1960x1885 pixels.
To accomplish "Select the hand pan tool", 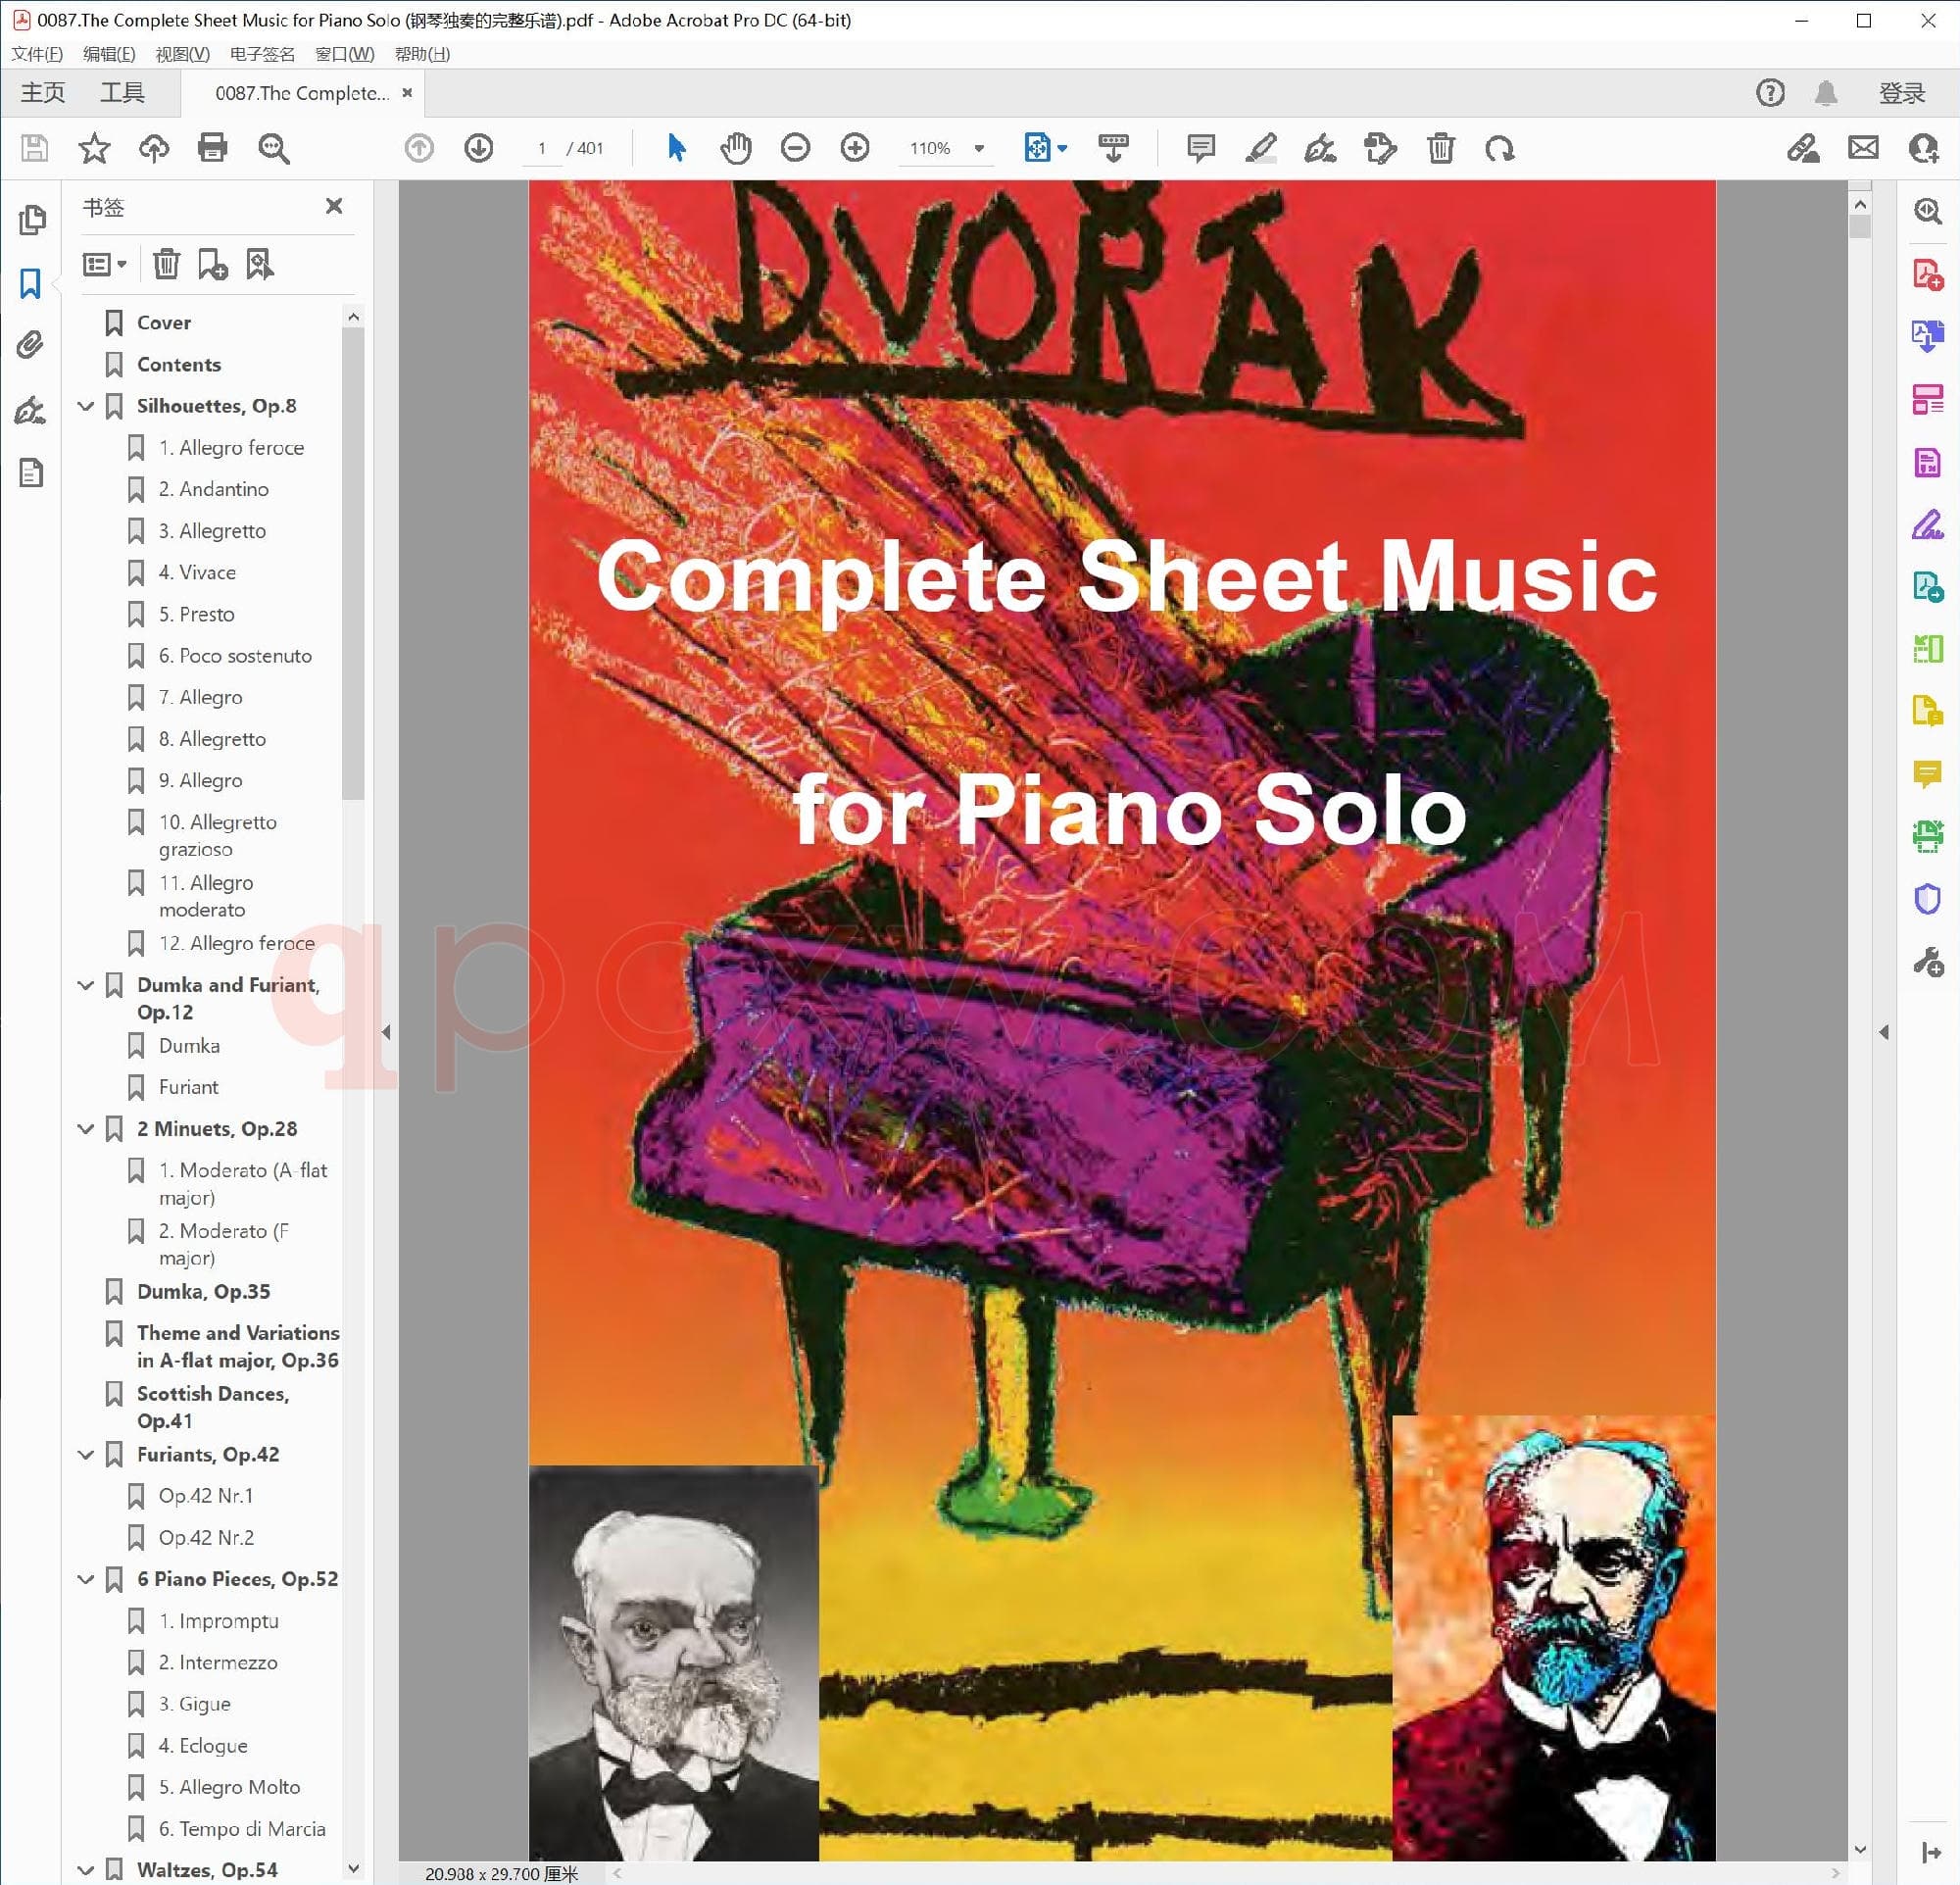I will (735, 148).
